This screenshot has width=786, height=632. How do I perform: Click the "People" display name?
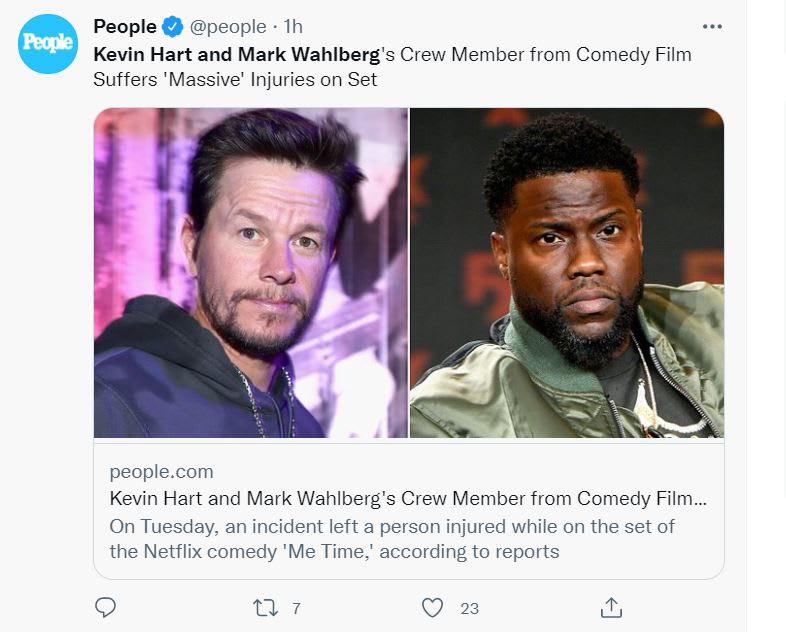tap(125, 27)
